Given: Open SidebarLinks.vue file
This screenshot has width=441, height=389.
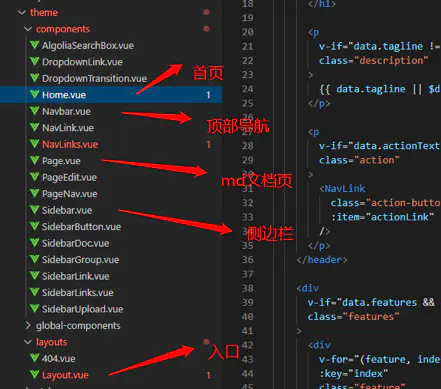Looking at the screenshot, I should (78, 293).
